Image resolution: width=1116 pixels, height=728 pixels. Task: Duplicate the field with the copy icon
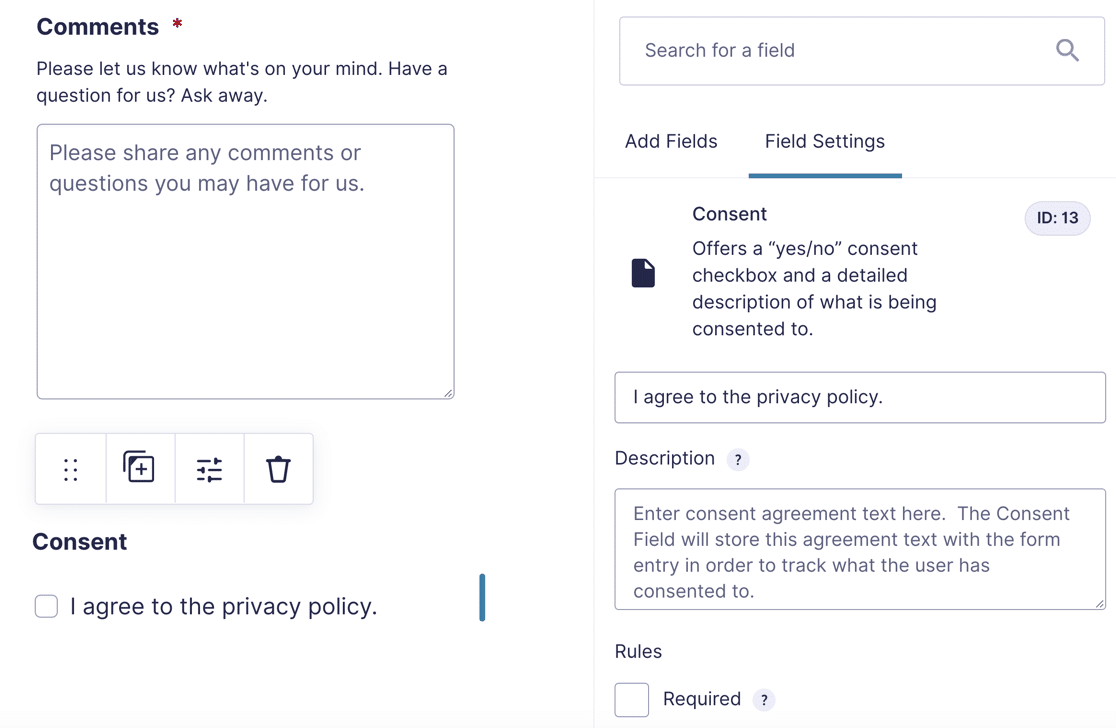tap(139, 467)
